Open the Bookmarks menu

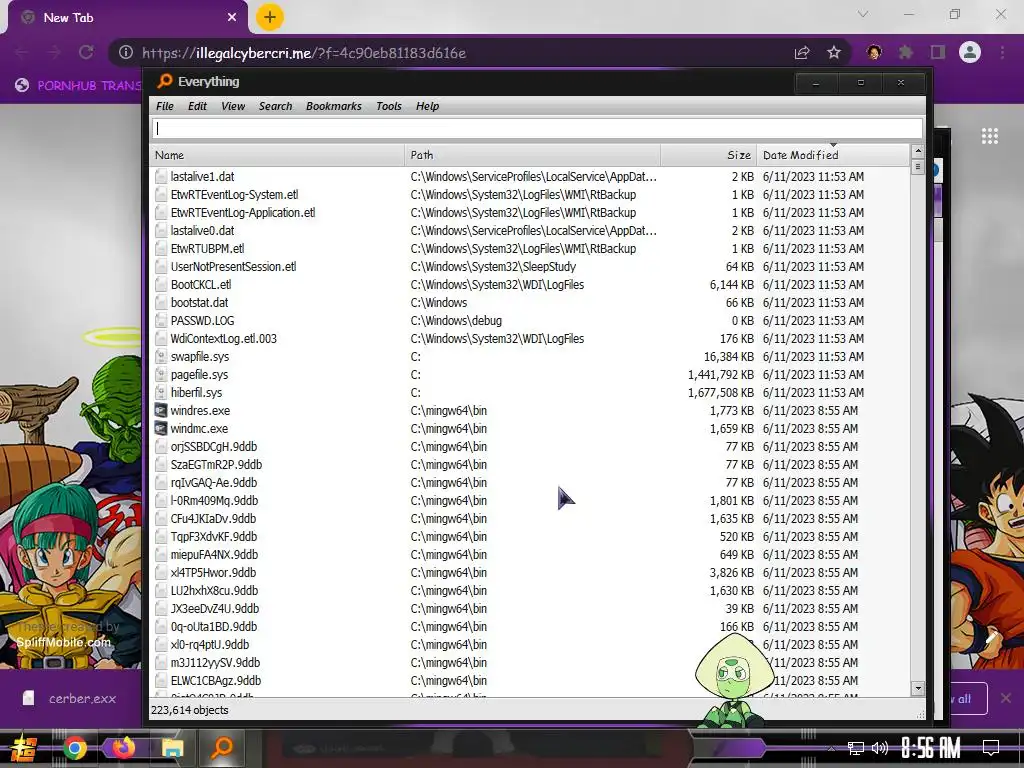click(x=333, y=106)
